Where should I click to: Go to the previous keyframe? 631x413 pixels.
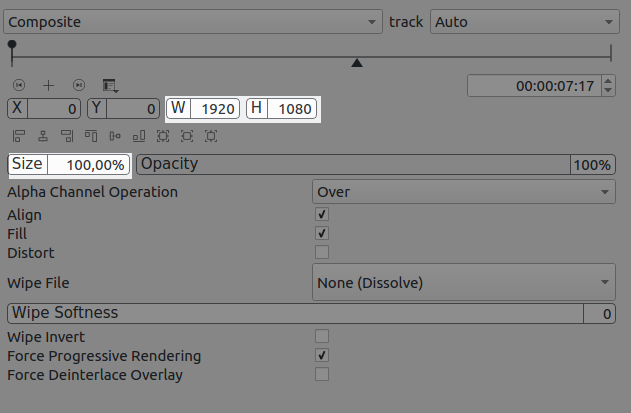click(x=18, y=85)
